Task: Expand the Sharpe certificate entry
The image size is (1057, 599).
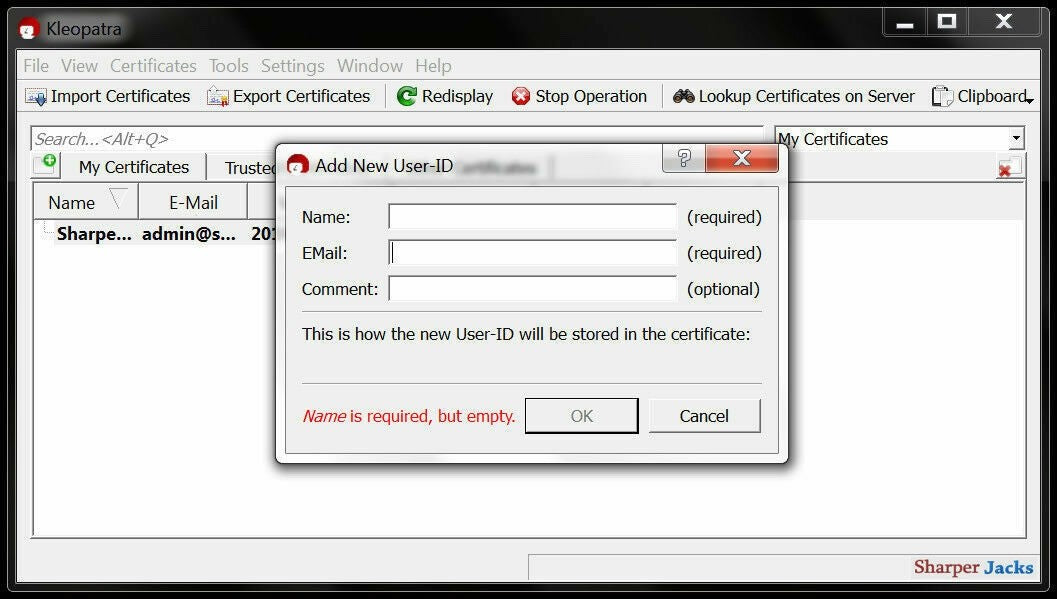Action: (x=44, y=233)
